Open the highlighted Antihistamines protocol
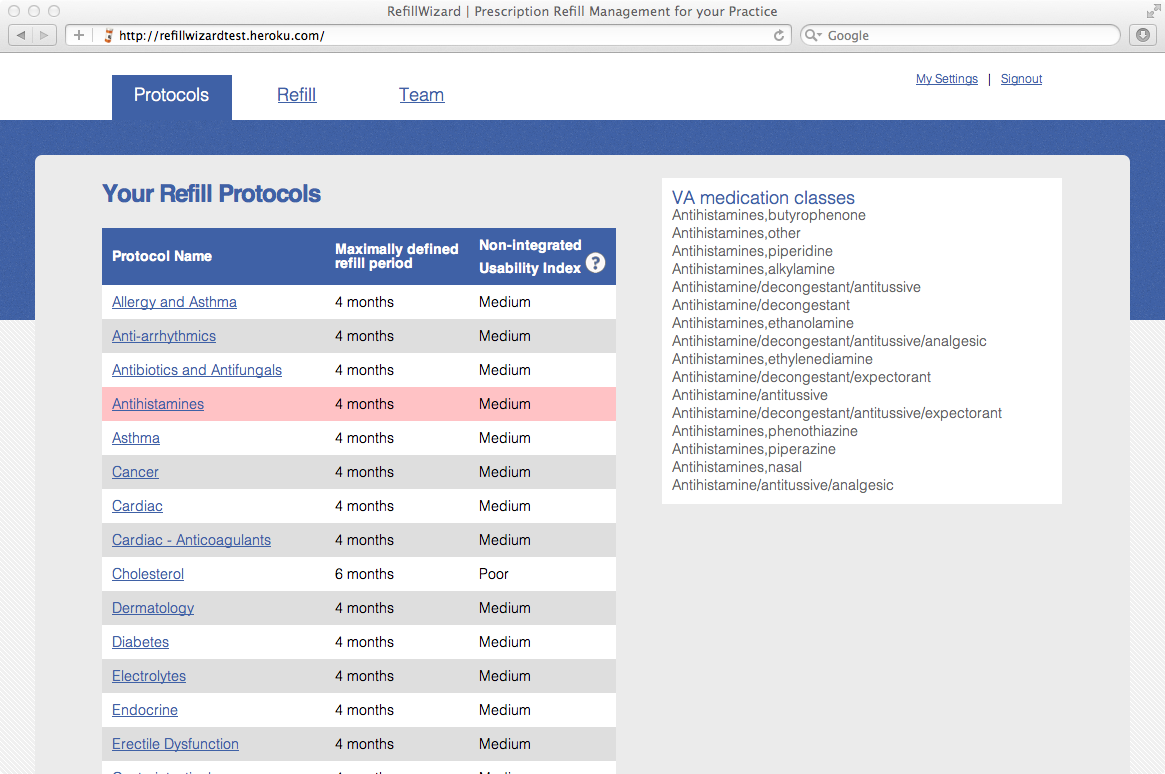Viewport: 1165px width, 774px height. pyautogui.click(x=158, y=404)
